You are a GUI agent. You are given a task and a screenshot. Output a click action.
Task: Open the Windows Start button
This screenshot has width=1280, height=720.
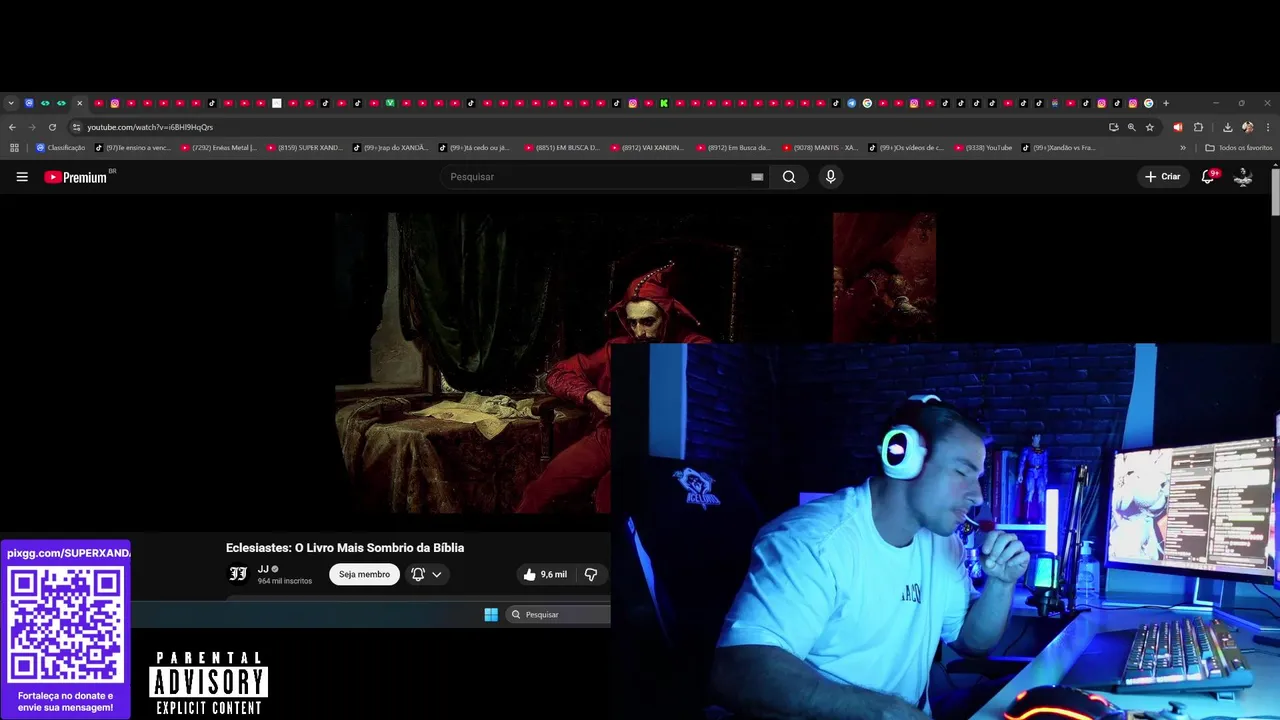[491, 614]
